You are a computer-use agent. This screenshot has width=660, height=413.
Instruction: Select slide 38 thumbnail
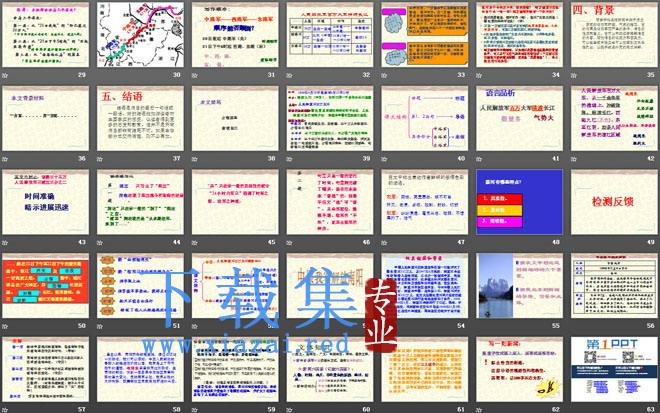click(235, 118)
